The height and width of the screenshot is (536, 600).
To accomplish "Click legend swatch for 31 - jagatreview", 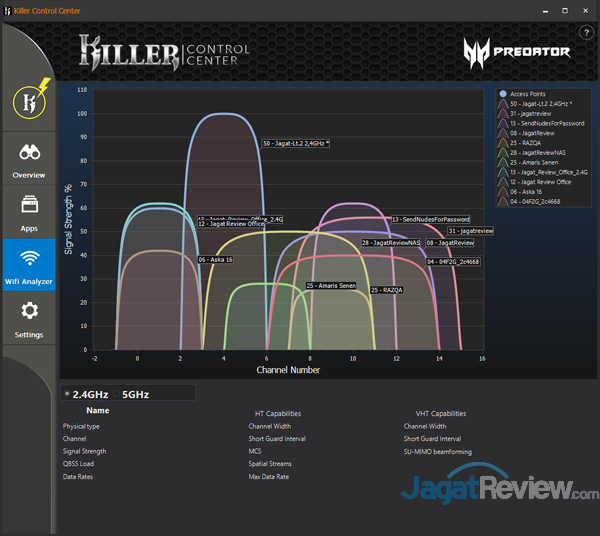I will pyautogui.click(x=503, y=114).
